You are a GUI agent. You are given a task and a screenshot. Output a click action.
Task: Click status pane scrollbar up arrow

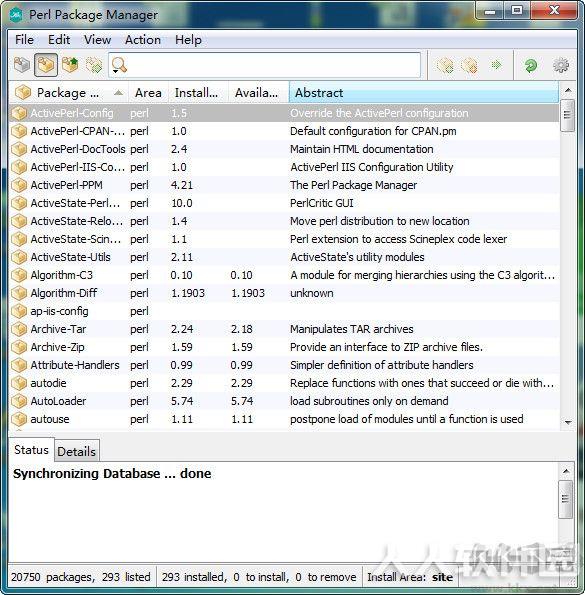point(566,471)
